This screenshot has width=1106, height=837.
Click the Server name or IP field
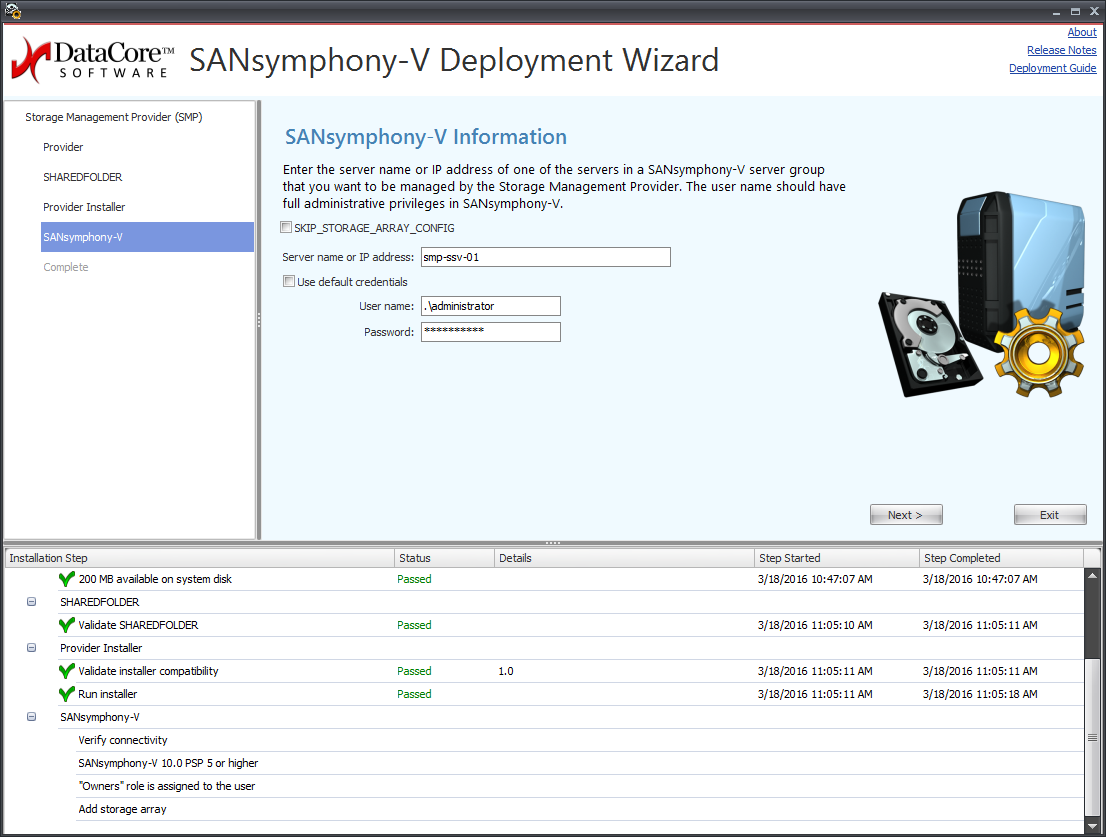click(x=545, y=257)
